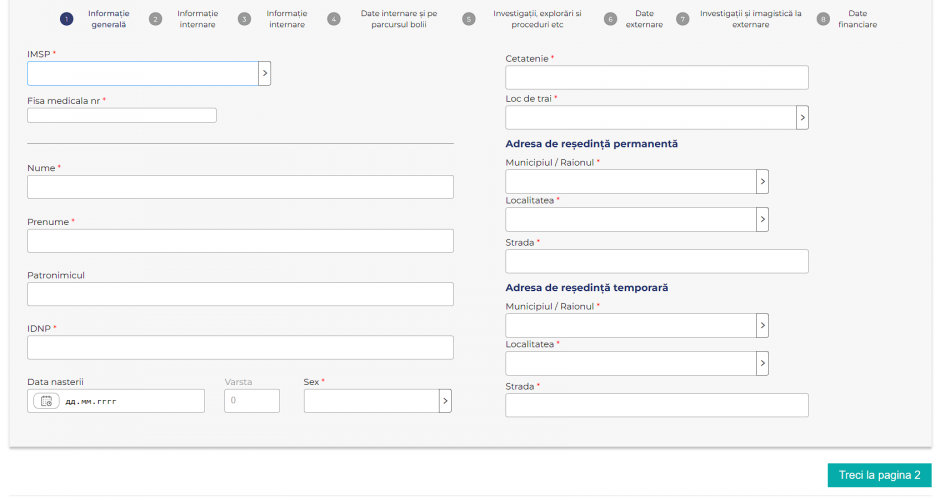Viewport: 950px width, 500px height.
Task: Click the Varsta number field
Action: click(x=252, y=401)
